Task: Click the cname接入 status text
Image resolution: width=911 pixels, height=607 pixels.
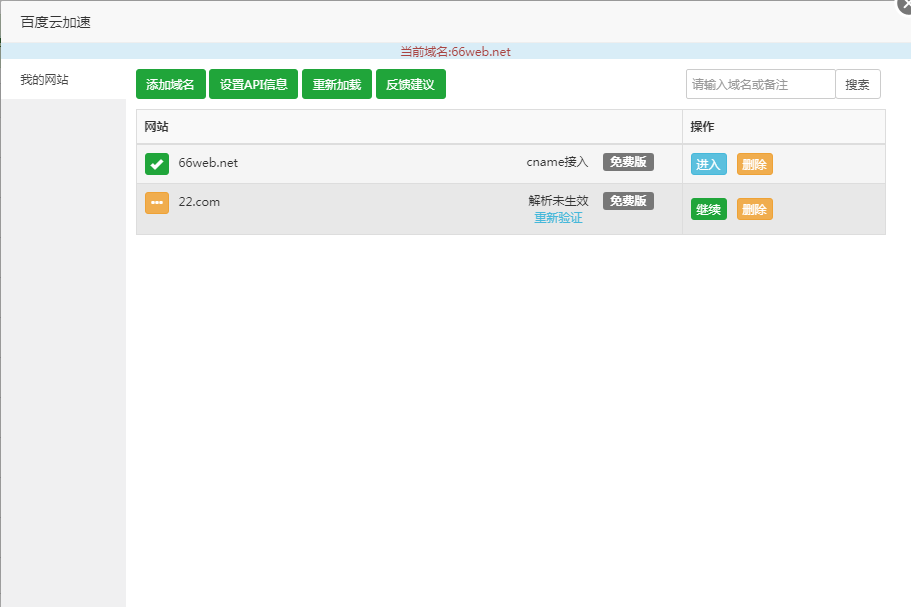Action: [557, 162]
